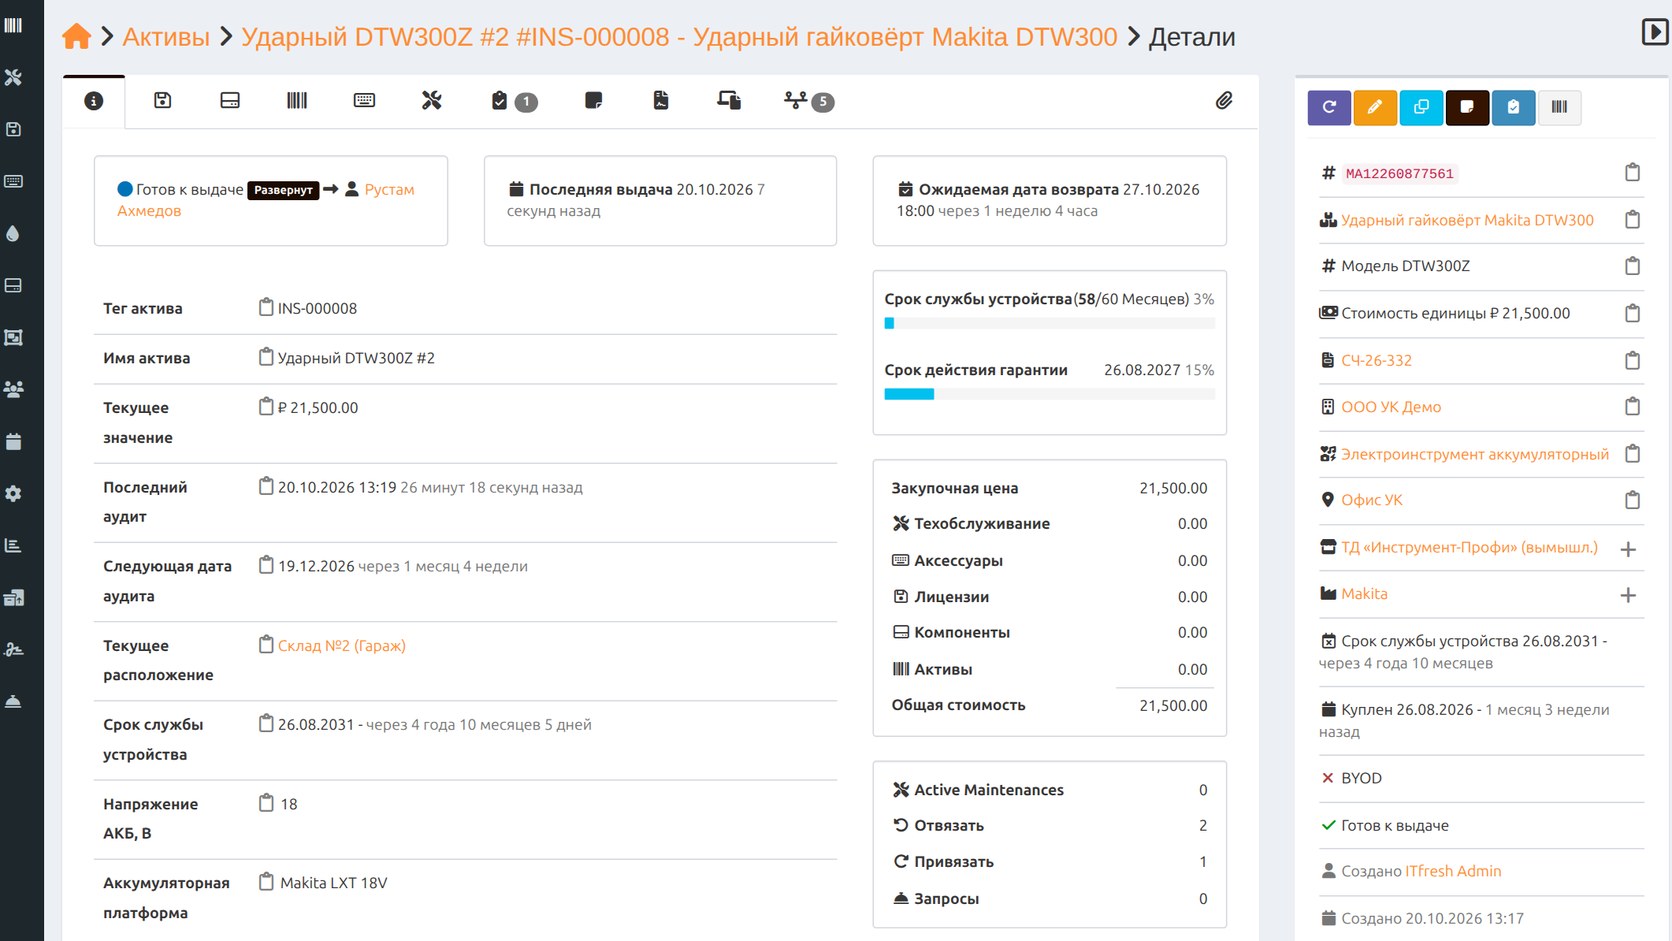
Task: Open the licenses tab with floppy icon
Action: [162, 100]
